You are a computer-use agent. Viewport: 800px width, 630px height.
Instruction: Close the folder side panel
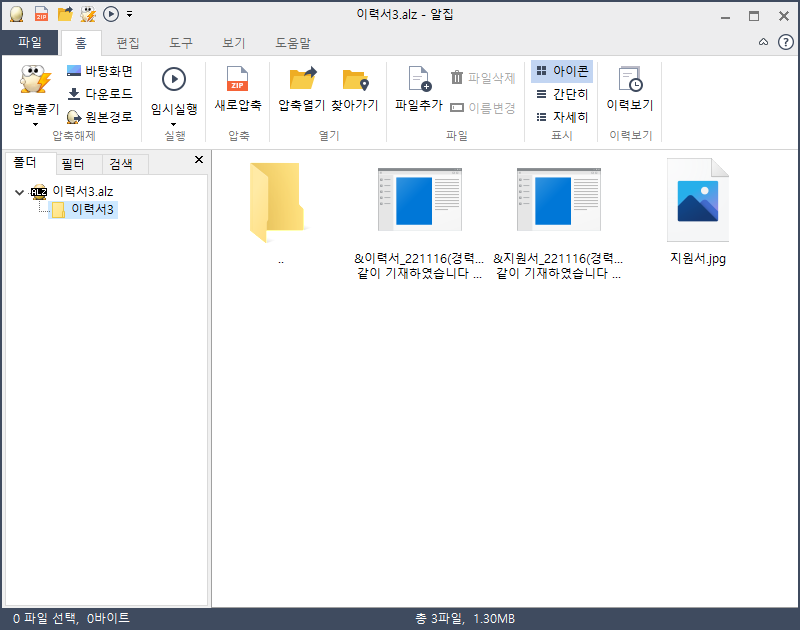coord(199,160)
